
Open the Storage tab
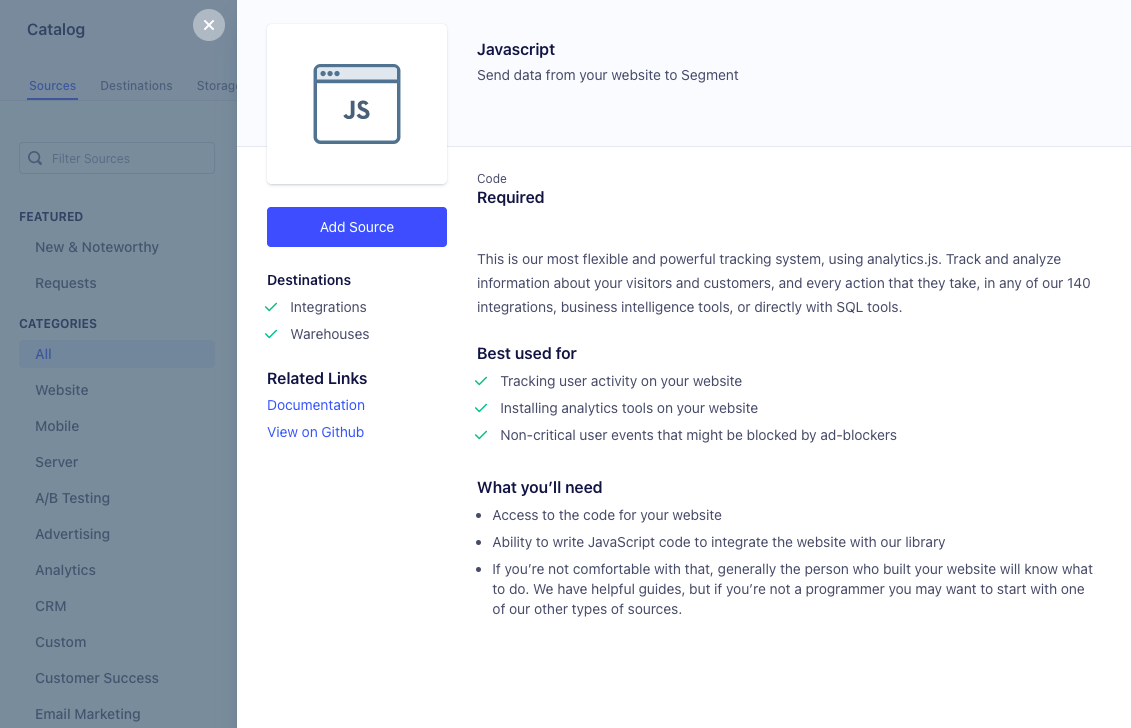pos(216,86)
